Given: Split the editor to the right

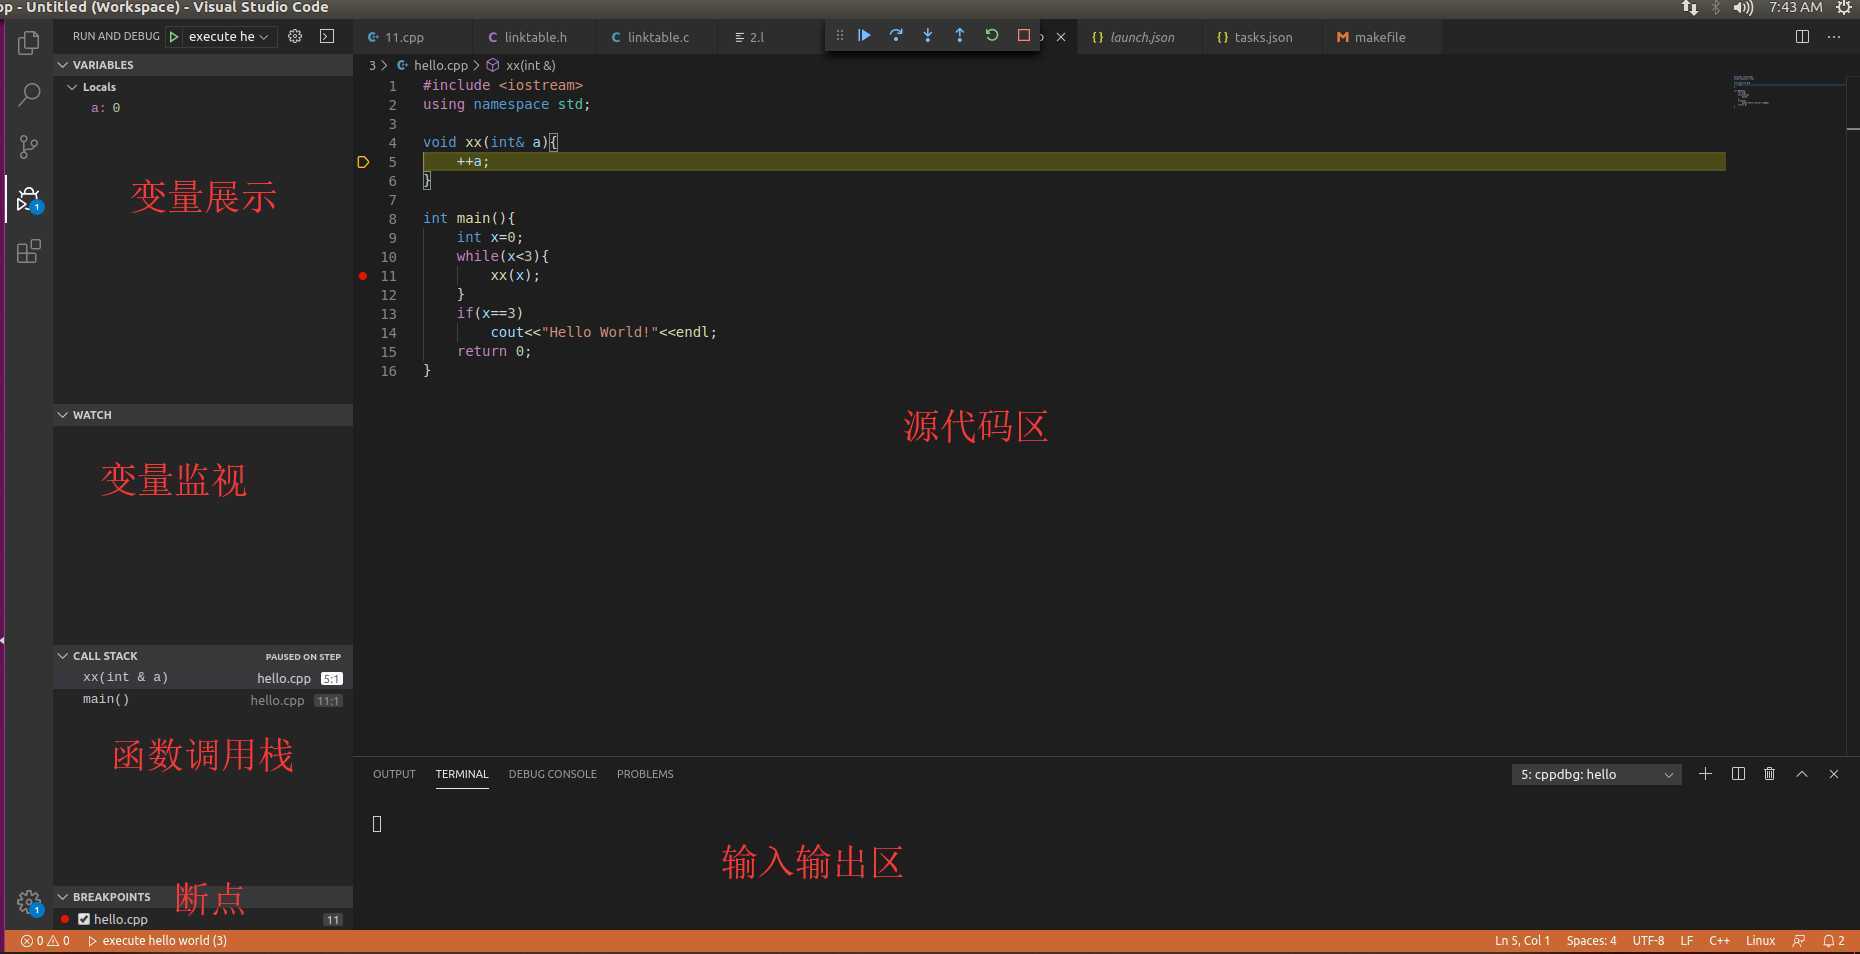Looking at the screenshot, I should coord(1802,37).
